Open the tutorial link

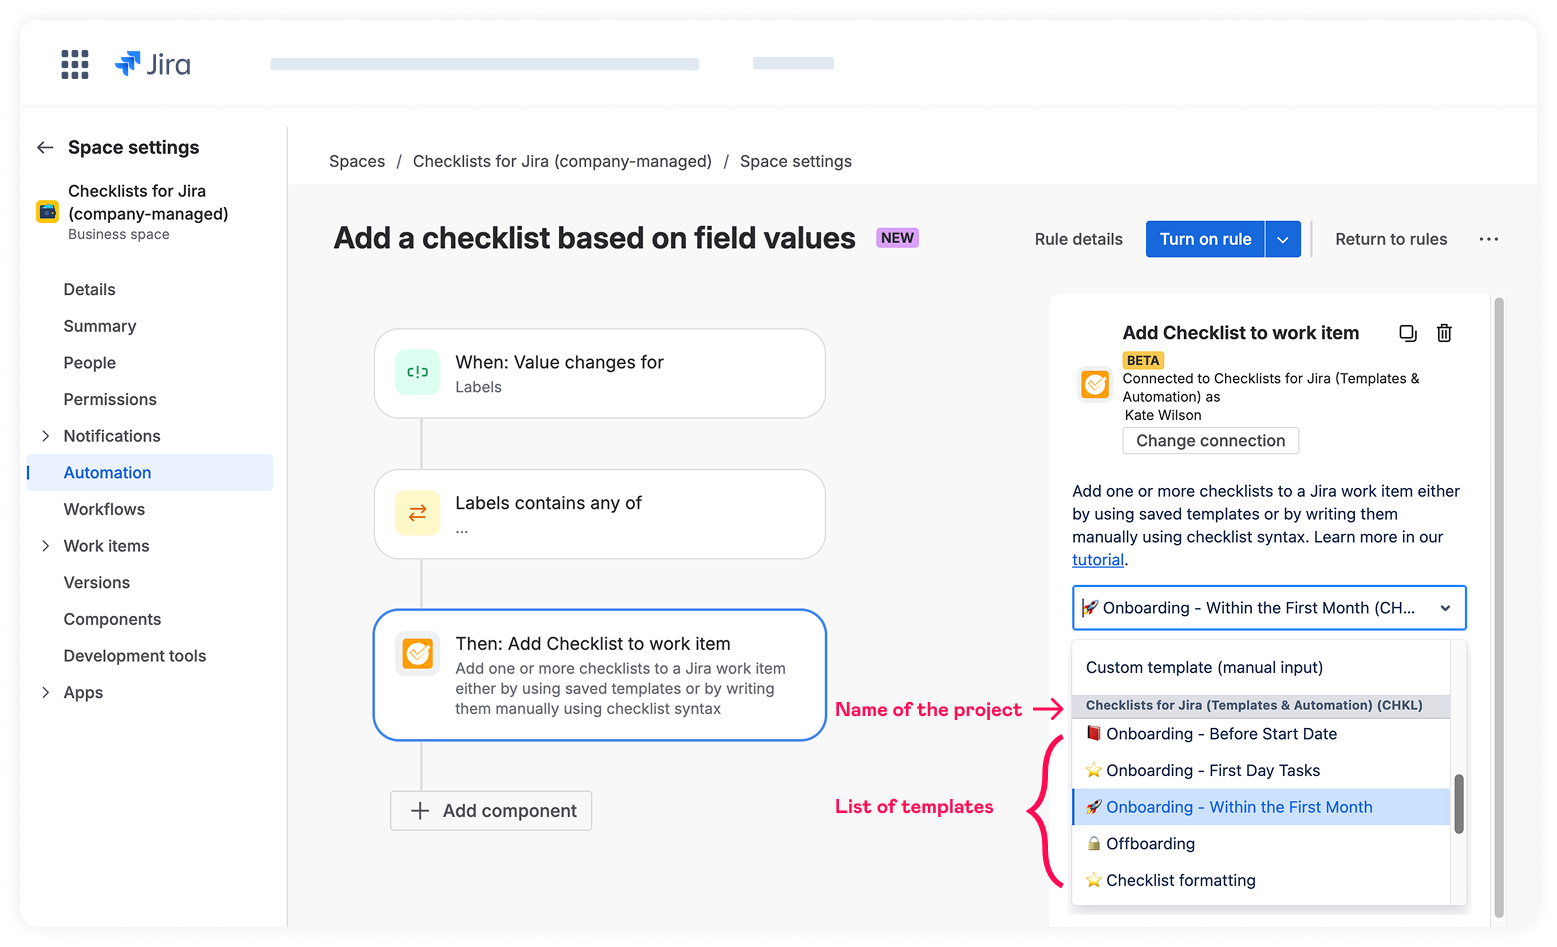1097,560
